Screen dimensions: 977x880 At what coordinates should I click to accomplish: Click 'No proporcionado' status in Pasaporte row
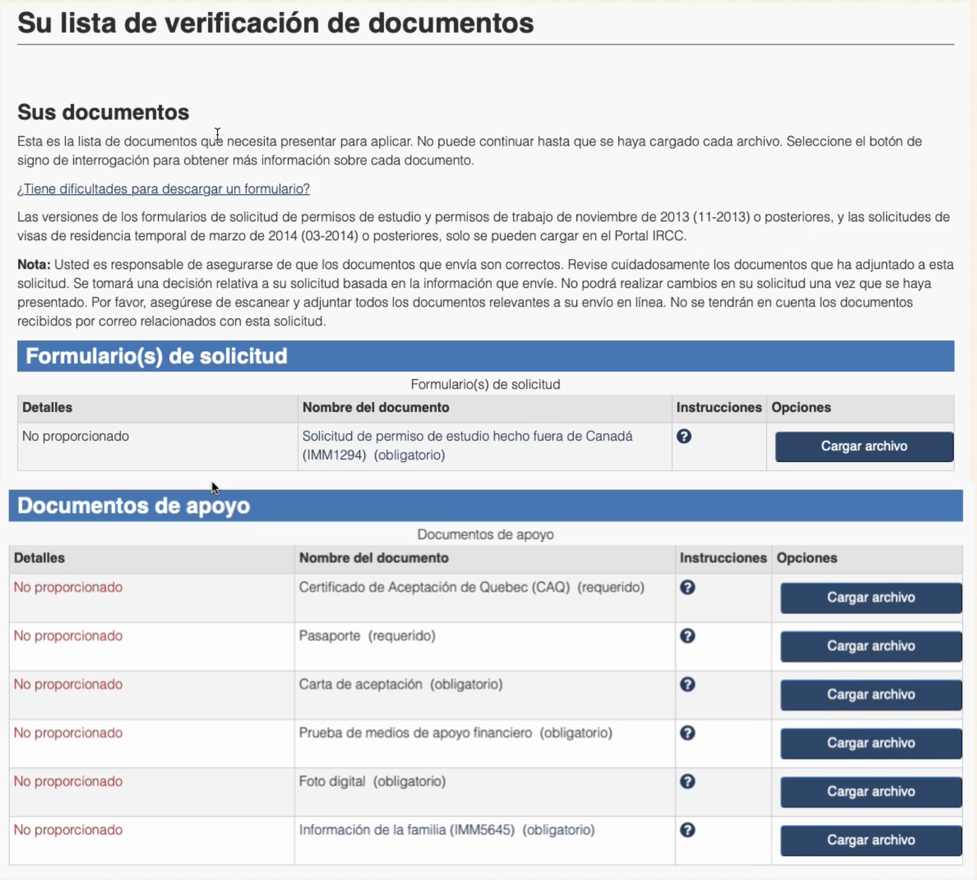68,636
